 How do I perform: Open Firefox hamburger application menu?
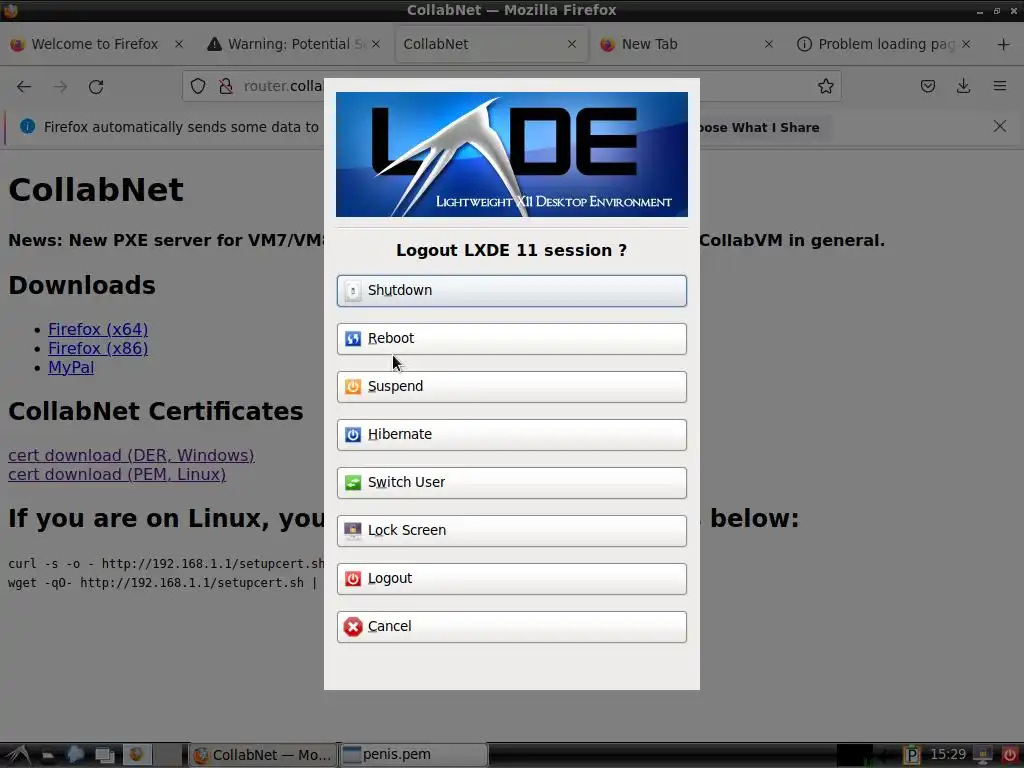(999, 86)
